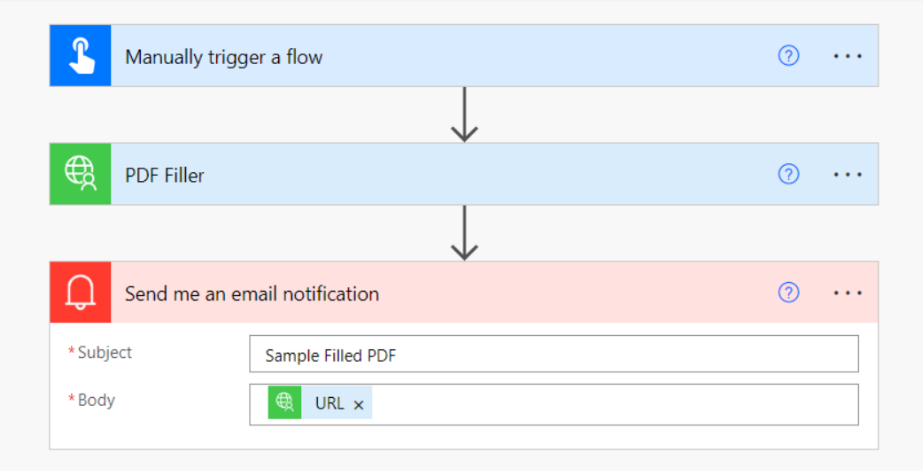Open the ellipsis menu on Manually trigger a flow
923x471 pixels.
tap(848, 56)
